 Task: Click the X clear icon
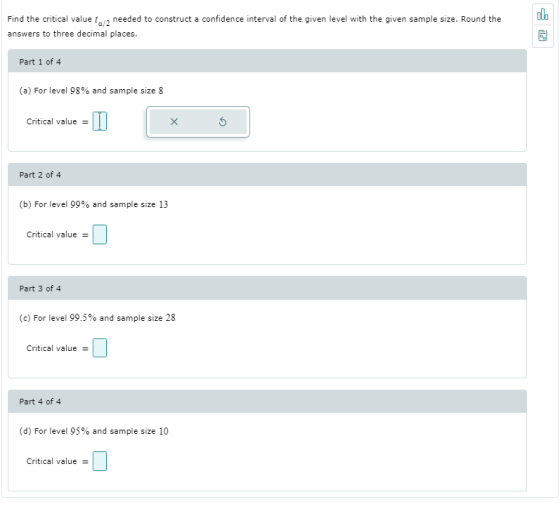tap(174, 122)
